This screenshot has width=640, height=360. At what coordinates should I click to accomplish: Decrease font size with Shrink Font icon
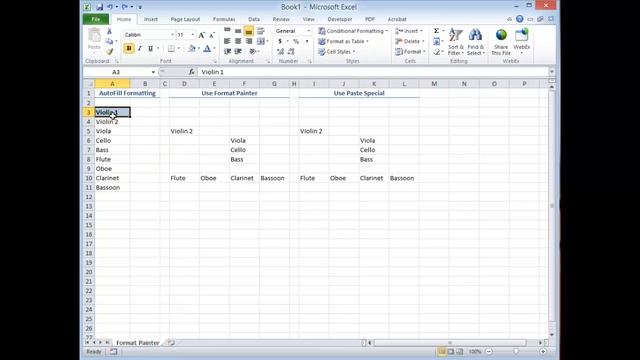click(212, 35)
